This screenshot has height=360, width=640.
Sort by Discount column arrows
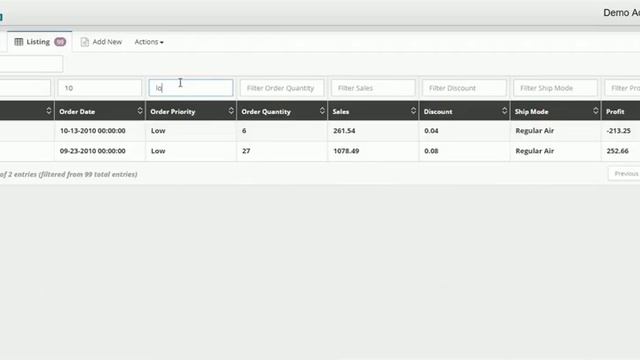tap(504, 111)
